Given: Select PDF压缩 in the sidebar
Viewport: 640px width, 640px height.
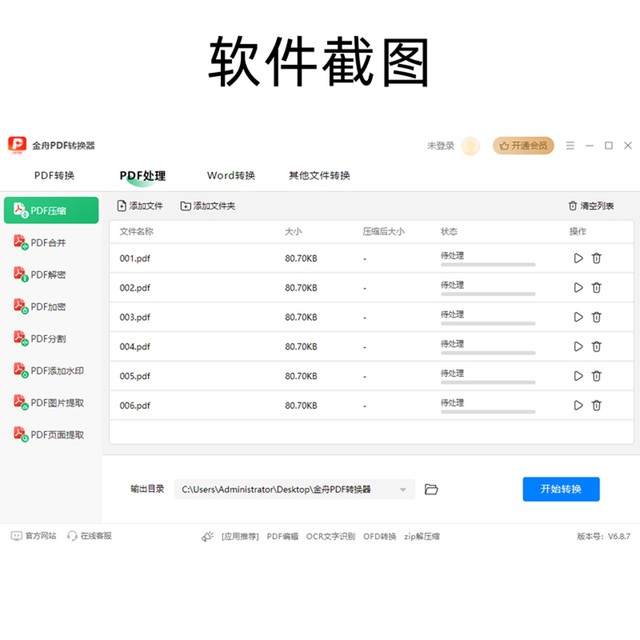Looking at the screenshot, I should [x=51, y=210].
